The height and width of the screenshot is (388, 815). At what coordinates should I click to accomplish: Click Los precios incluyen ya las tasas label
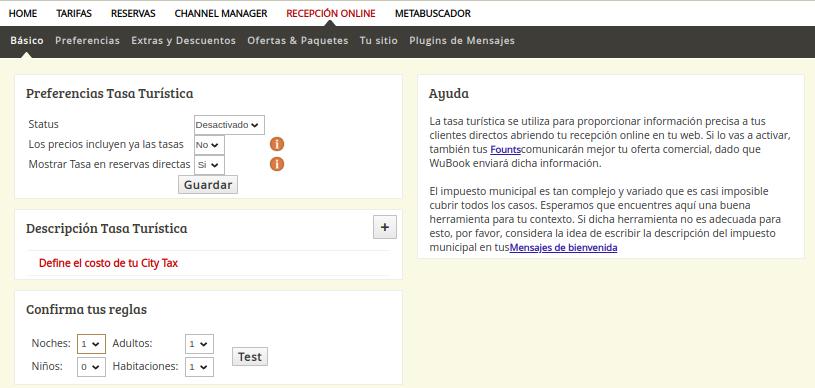coord(106,144)
